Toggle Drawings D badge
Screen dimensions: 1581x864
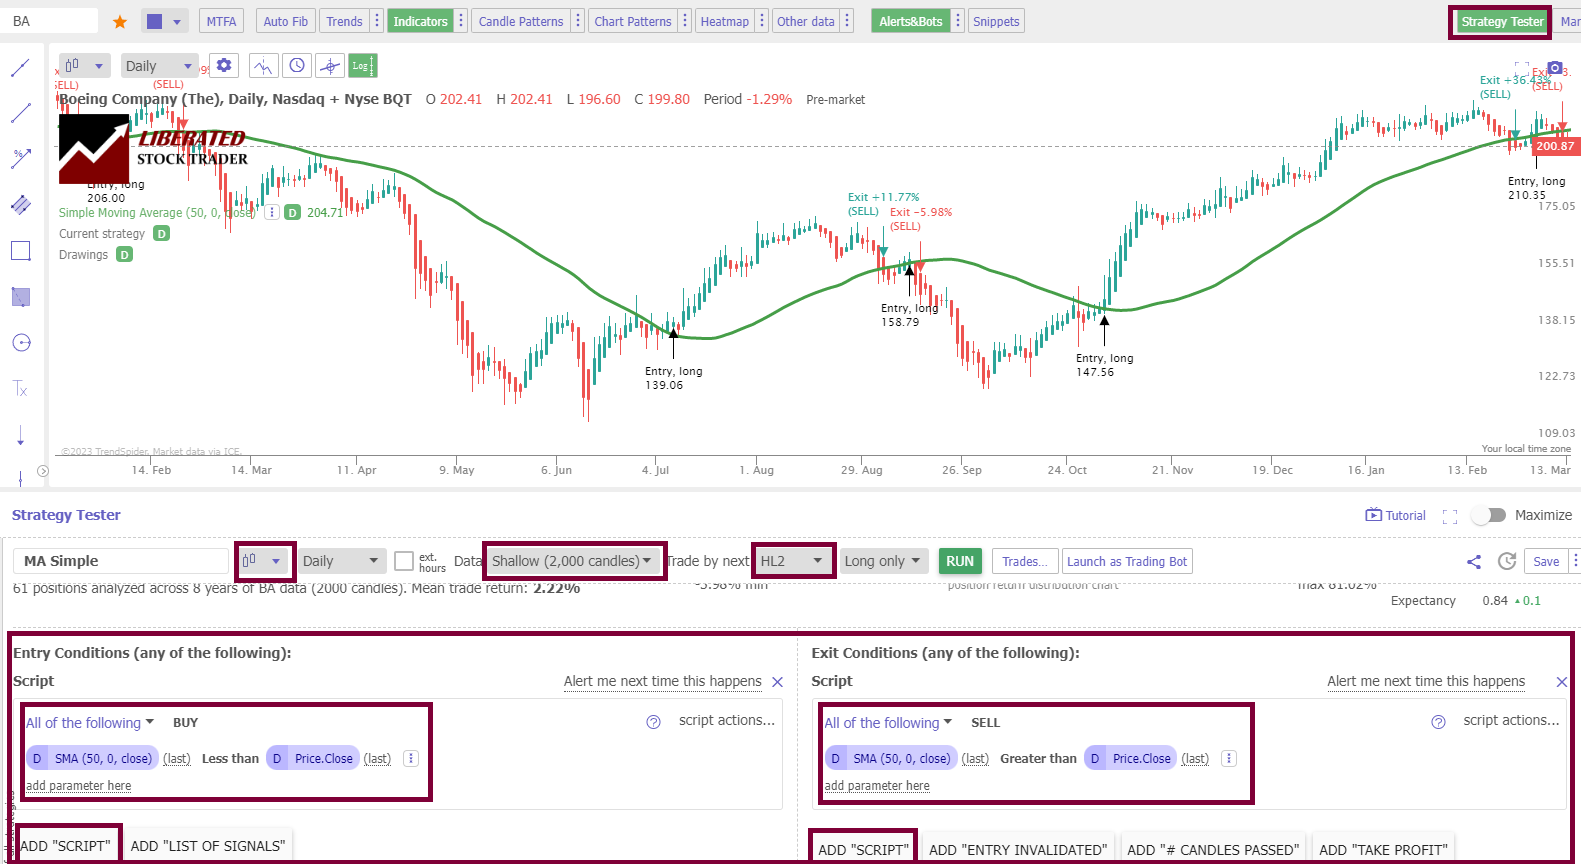124,254
